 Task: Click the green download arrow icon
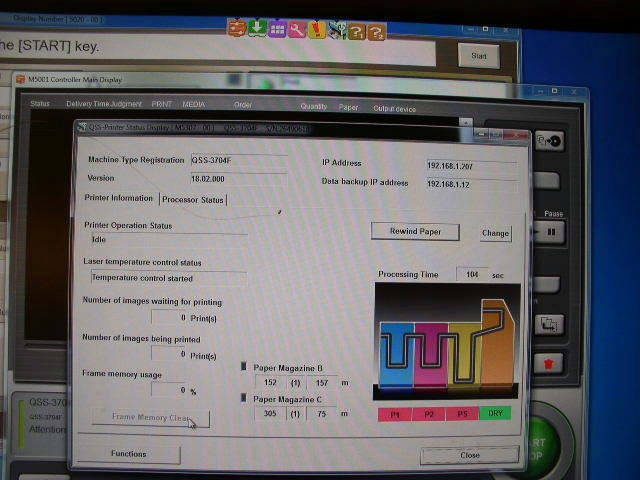point(257,29)
